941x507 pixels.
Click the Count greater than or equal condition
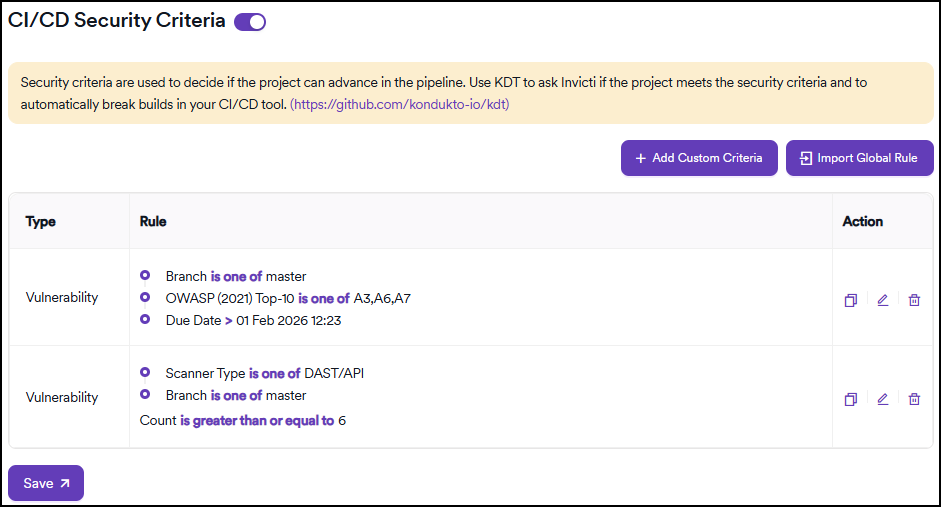coord(243,421)
